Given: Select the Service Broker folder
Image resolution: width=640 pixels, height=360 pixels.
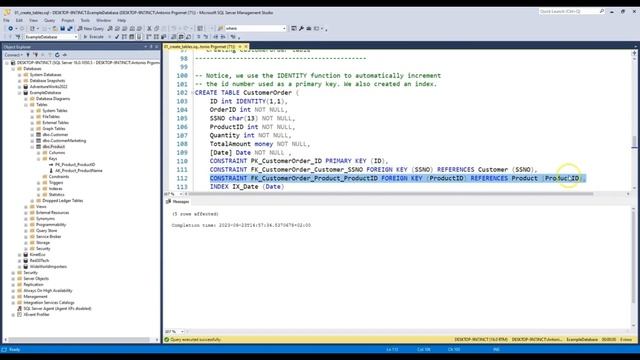Looking at the screenshot, I should coord(49,237).
